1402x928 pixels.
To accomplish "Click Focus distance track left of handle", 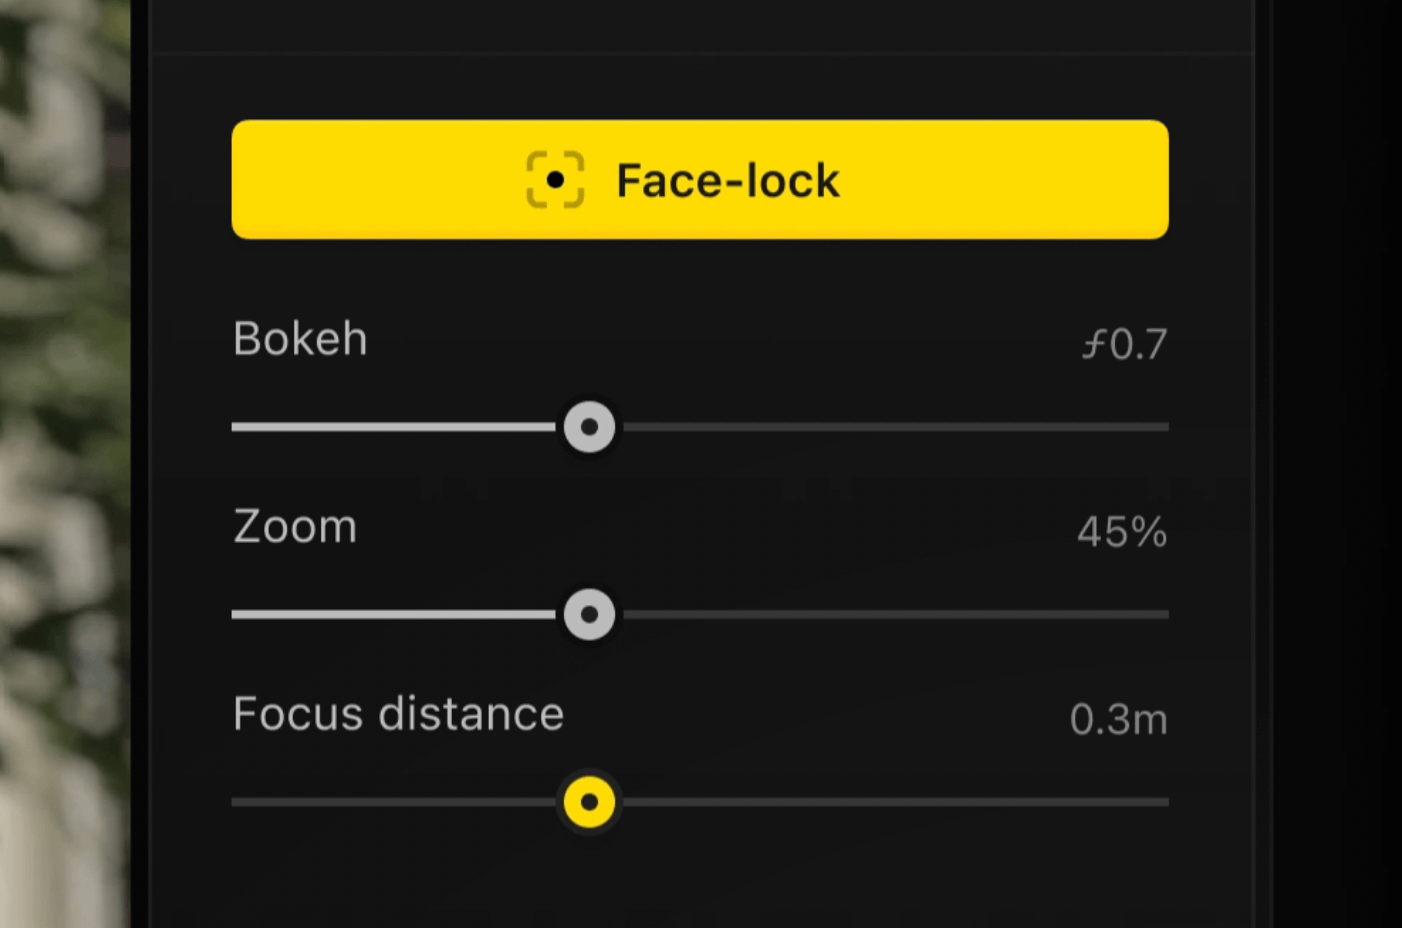I will [390, 802].
